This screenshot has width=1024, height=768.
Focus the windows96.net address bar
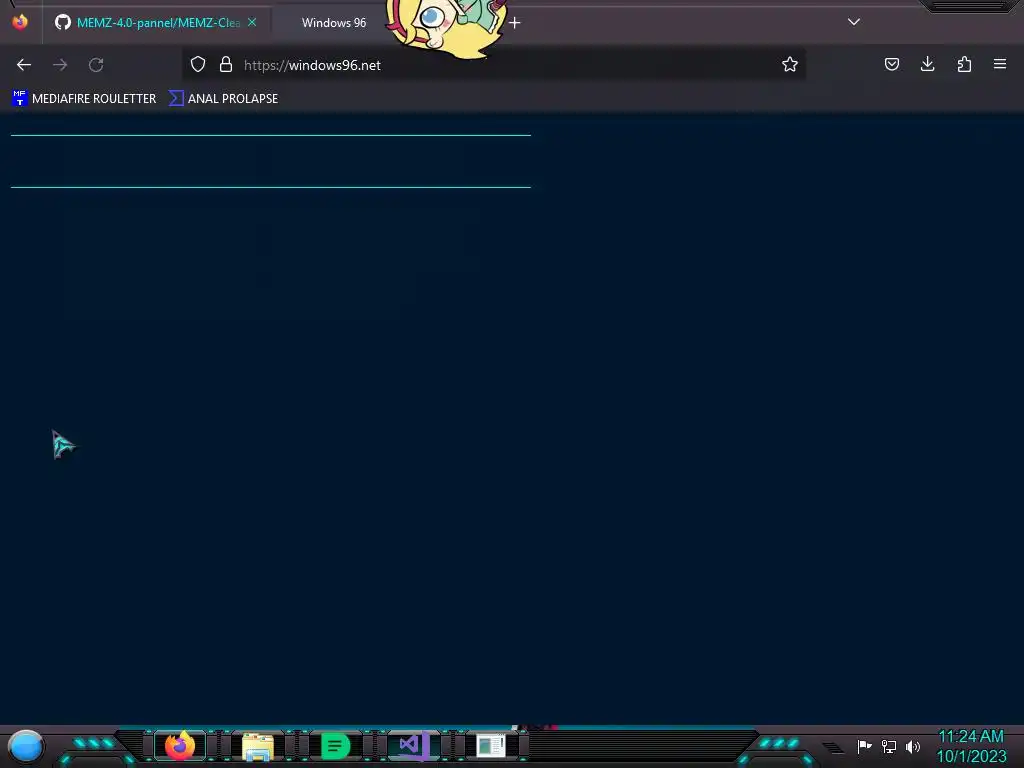[x=496, y=65]
